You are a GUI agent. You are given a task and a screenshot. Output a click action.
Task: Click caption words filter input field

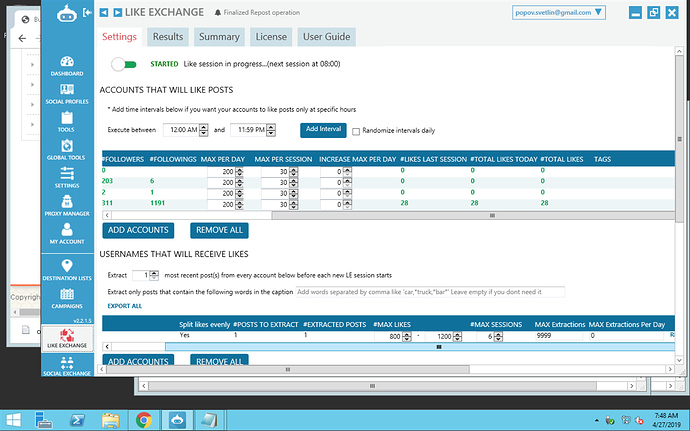(430, 292)
